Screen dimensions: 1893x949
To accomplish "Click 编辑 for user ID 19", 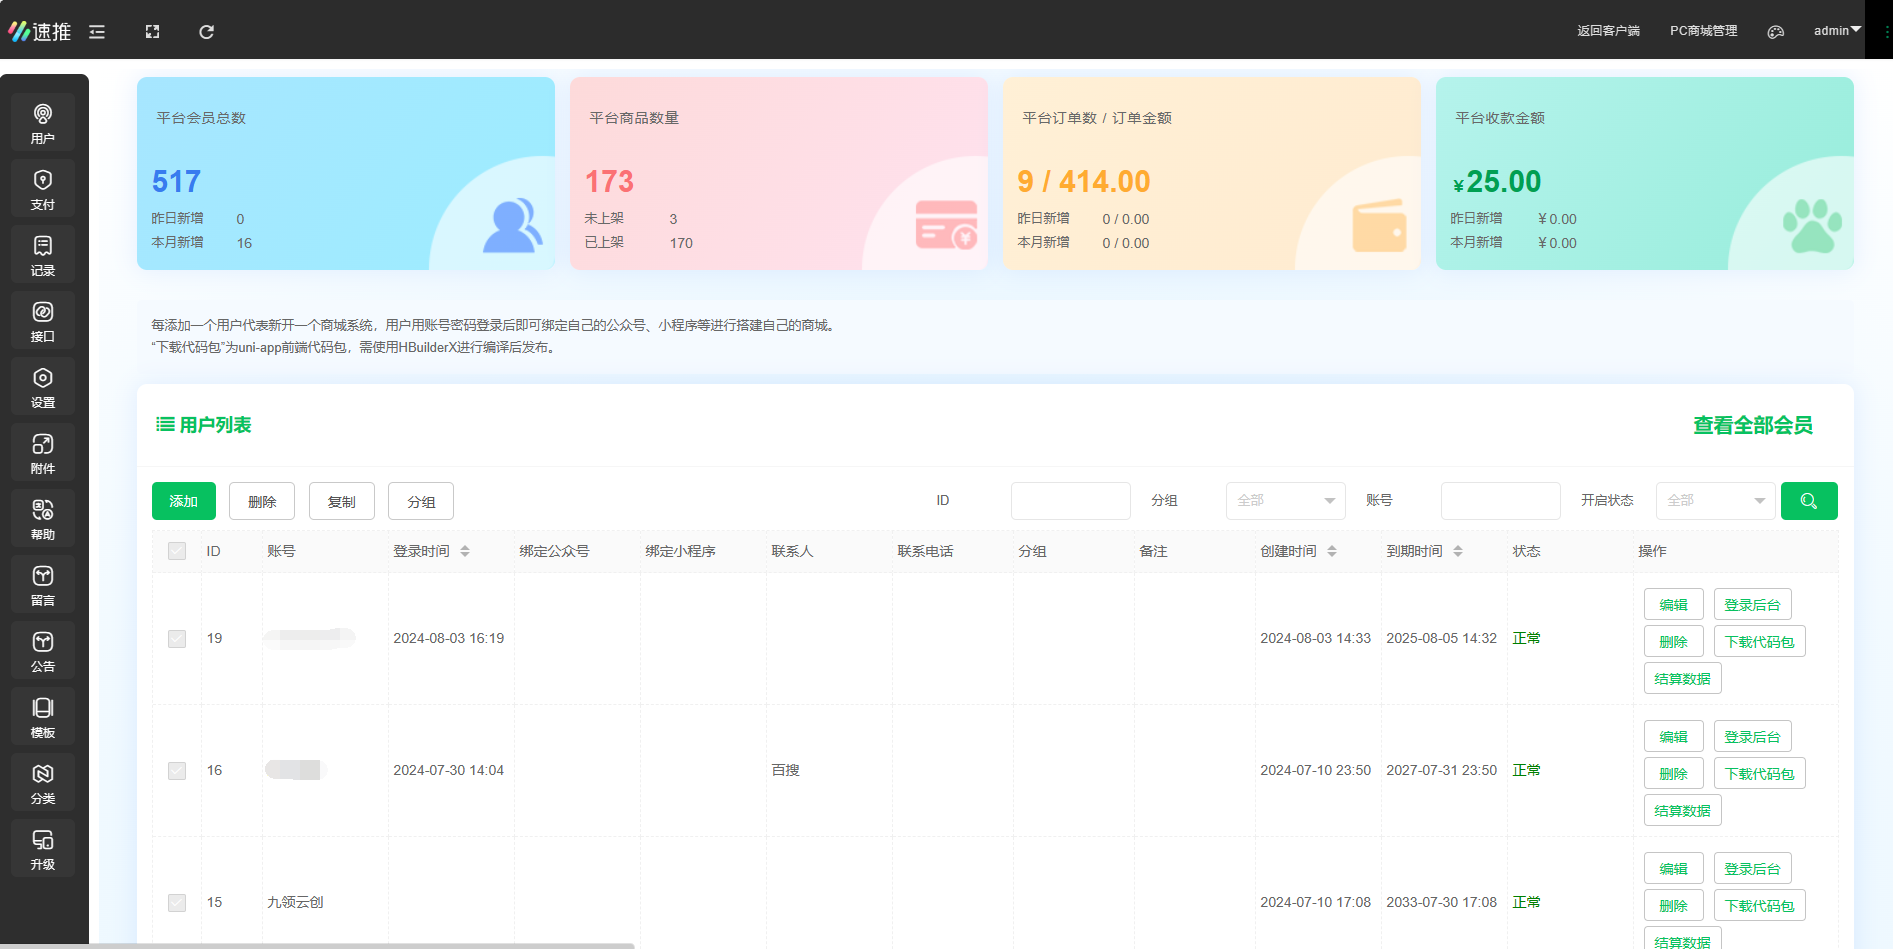I will click(1674, 605).
